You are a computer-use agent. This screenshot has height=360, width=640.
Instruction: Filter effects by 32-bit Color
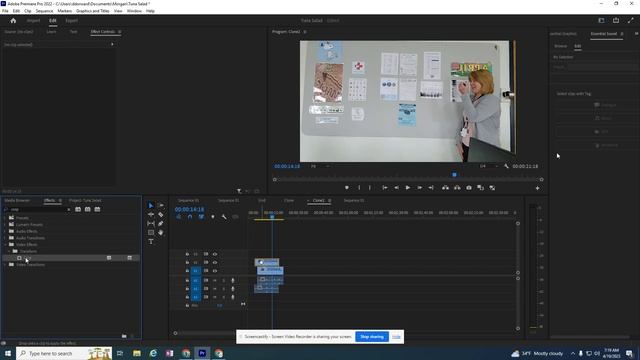(87, 209)
